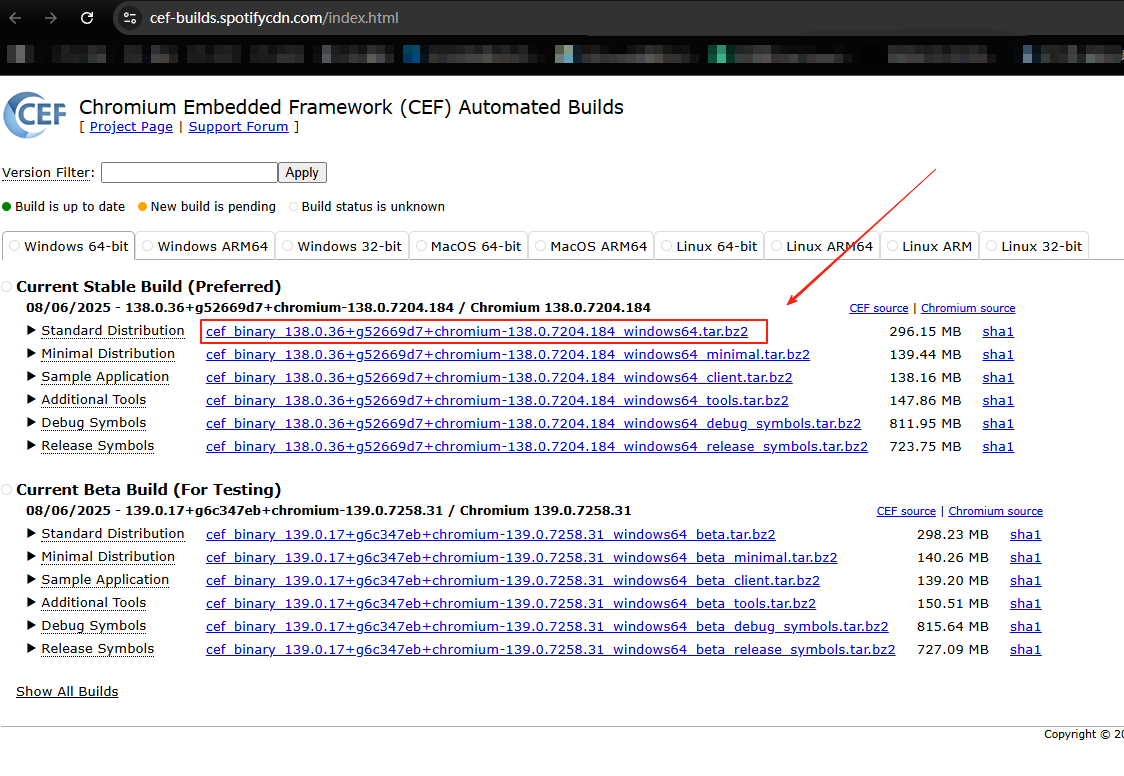
Task: Download 138.0.36 windows64_minimal.tar.bz2 file
Action: click(508, 355)
